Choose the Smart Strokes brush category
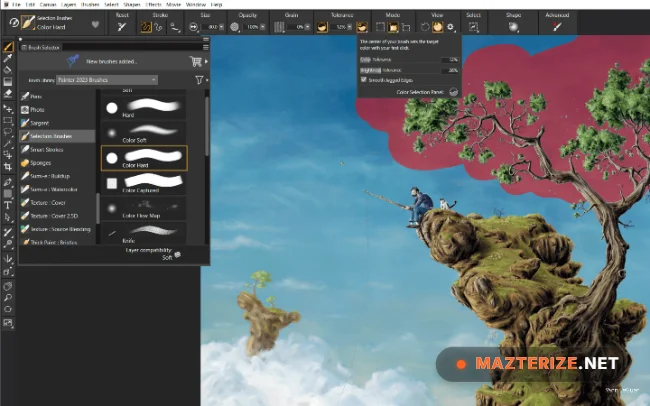This screenshot has width=650, height=406. click(58, 149)
